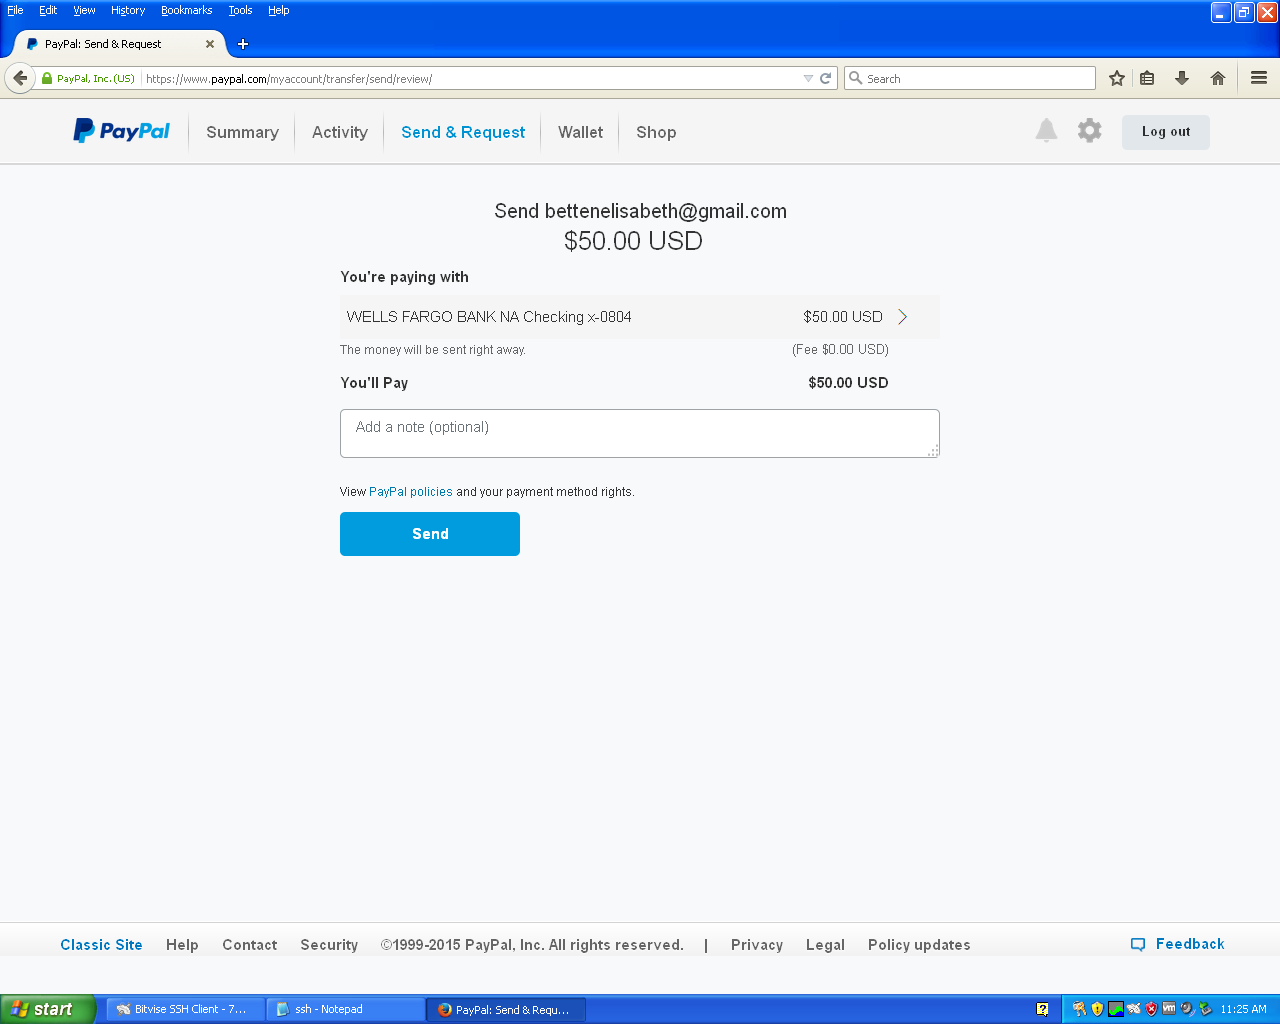1280x1024 pixels.
Task: Open the Contact footer link
Action: click(250, 945)
